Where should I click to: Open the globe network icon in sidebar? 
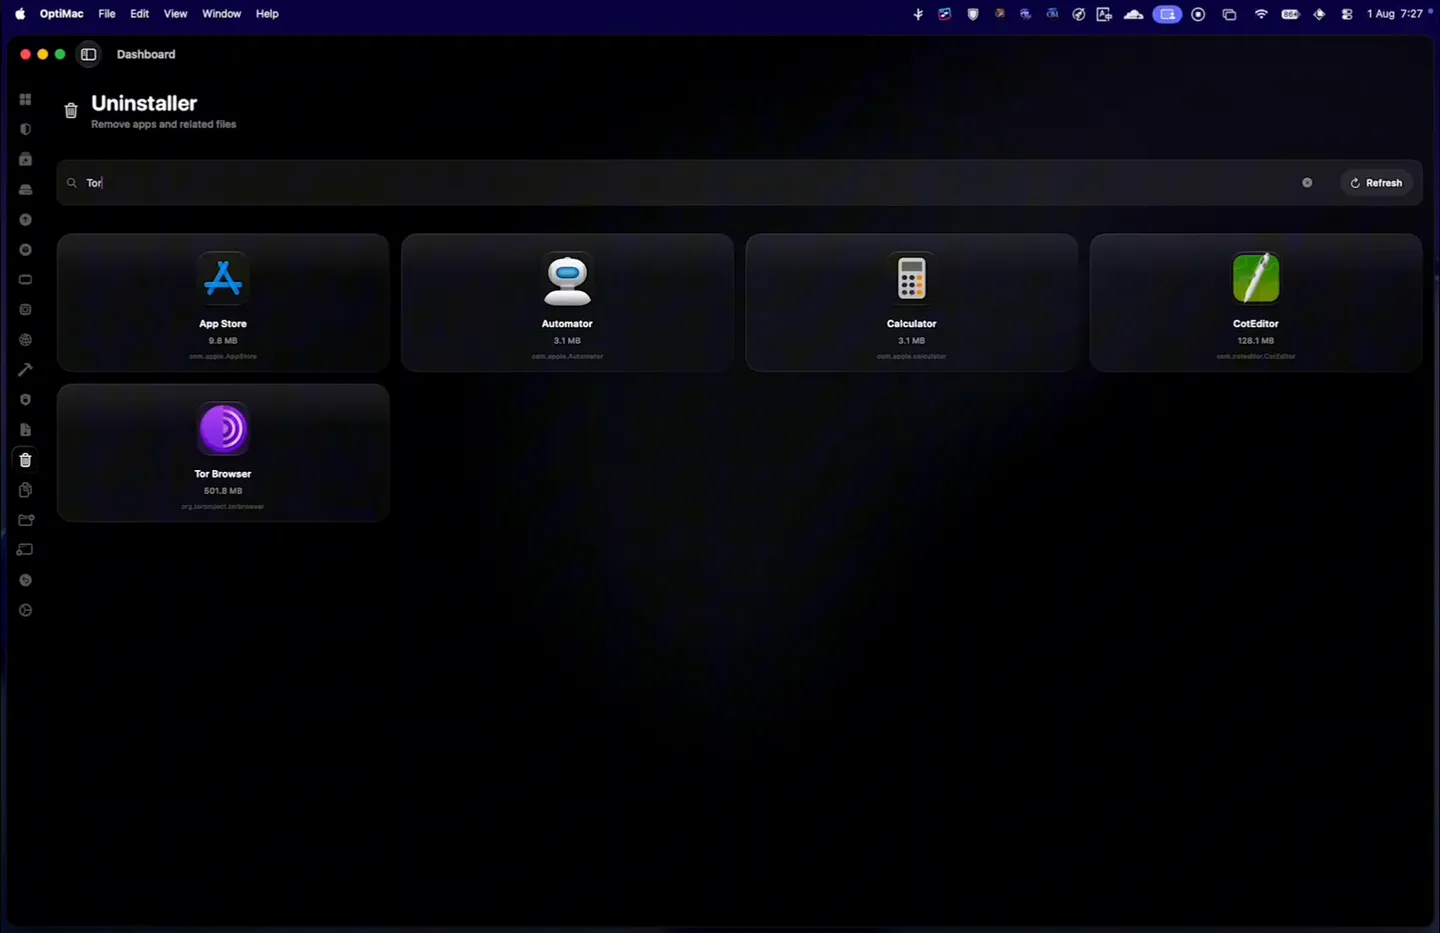(25, 340)
